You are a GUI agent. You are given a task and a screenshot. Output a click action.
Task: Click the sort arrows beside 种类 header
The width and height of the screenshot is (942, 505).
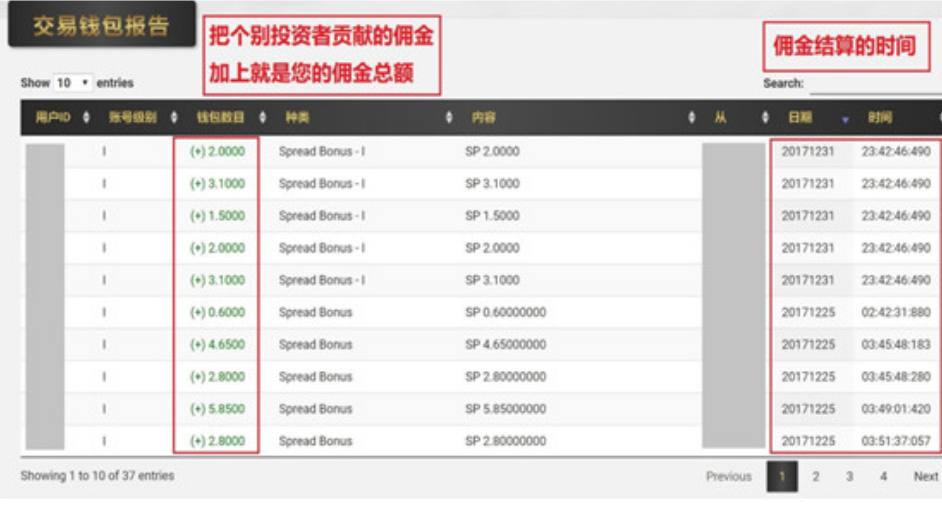pos(449,118)
